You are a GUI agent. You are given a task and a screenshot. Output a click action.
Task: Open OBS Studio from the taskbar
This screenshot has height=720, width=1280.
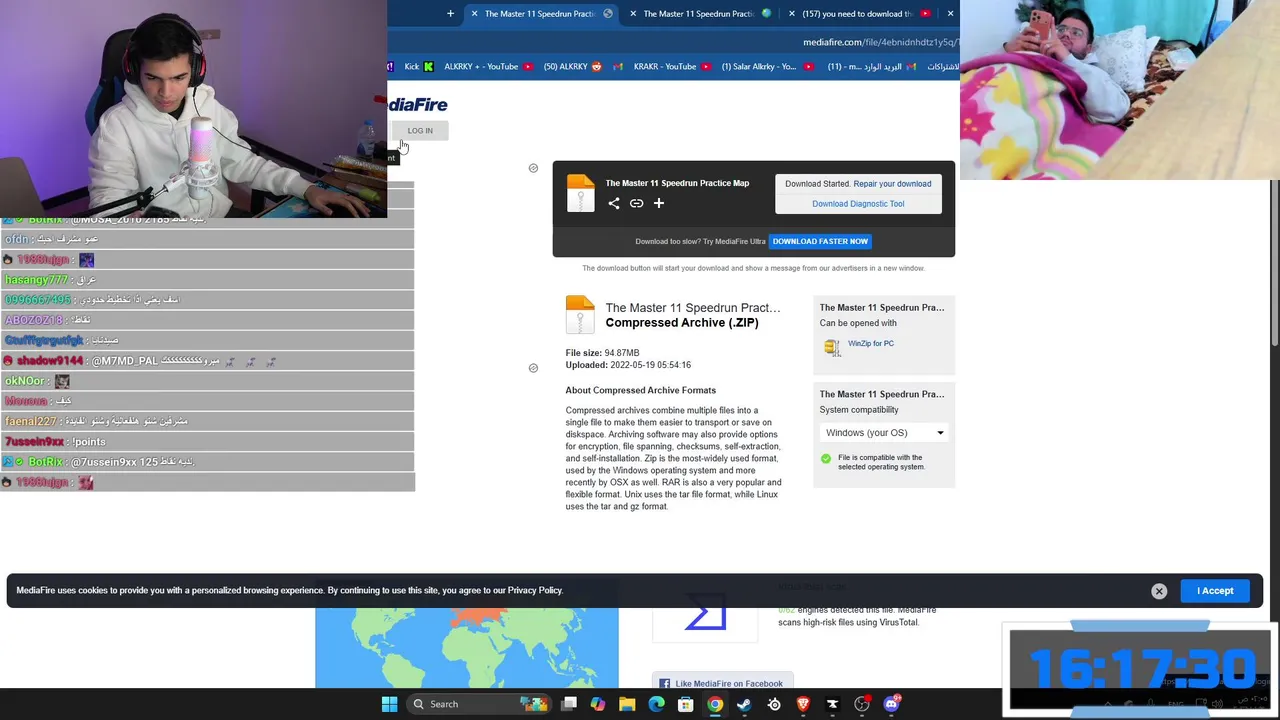(x=862, y=704)
